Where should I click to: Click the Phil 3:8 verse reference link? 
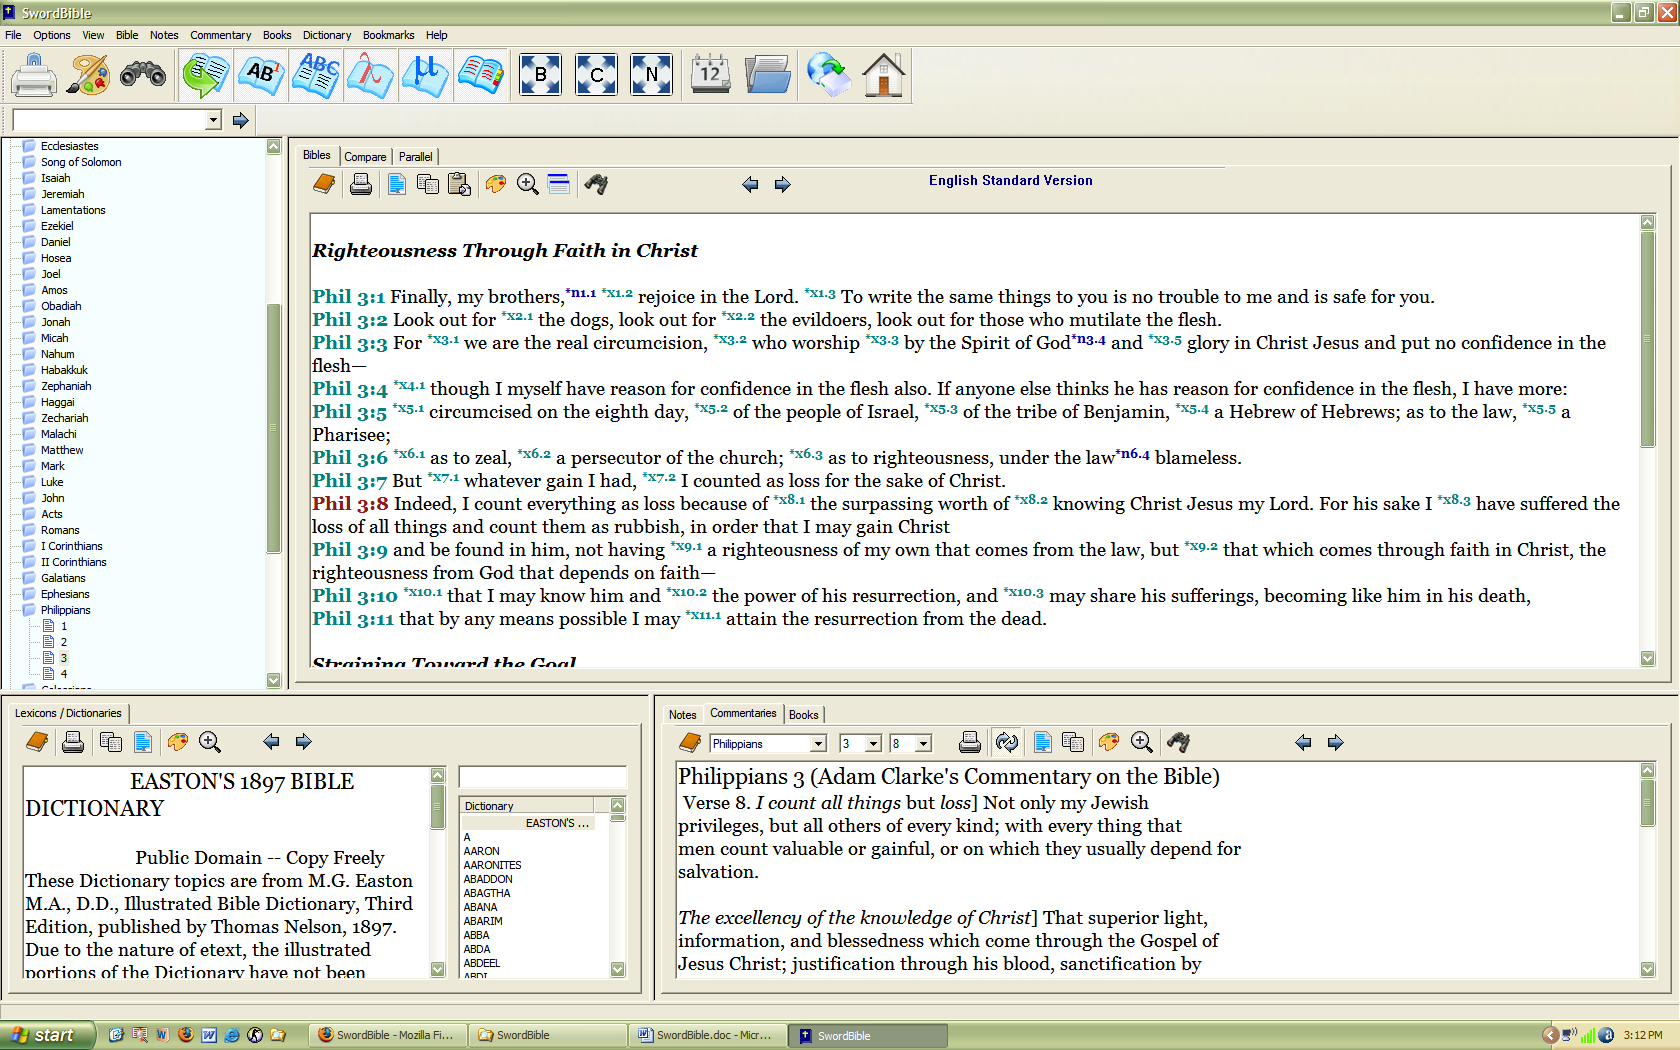point(349,504)
